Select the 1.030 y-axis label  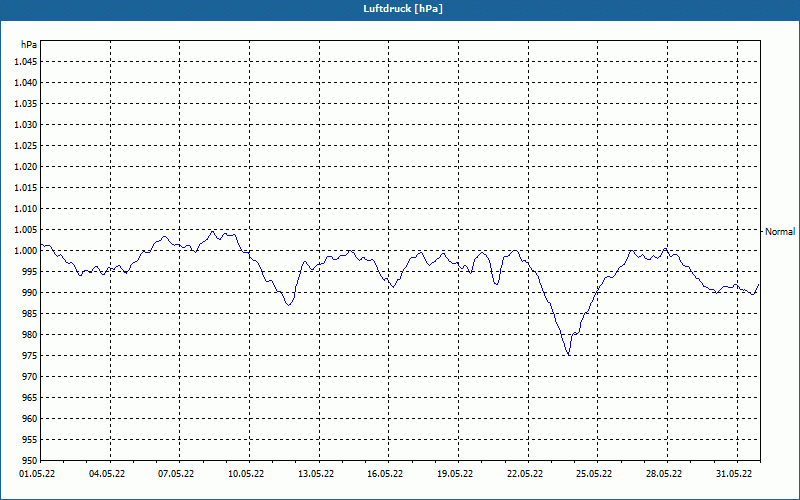[x=26, y=124]
